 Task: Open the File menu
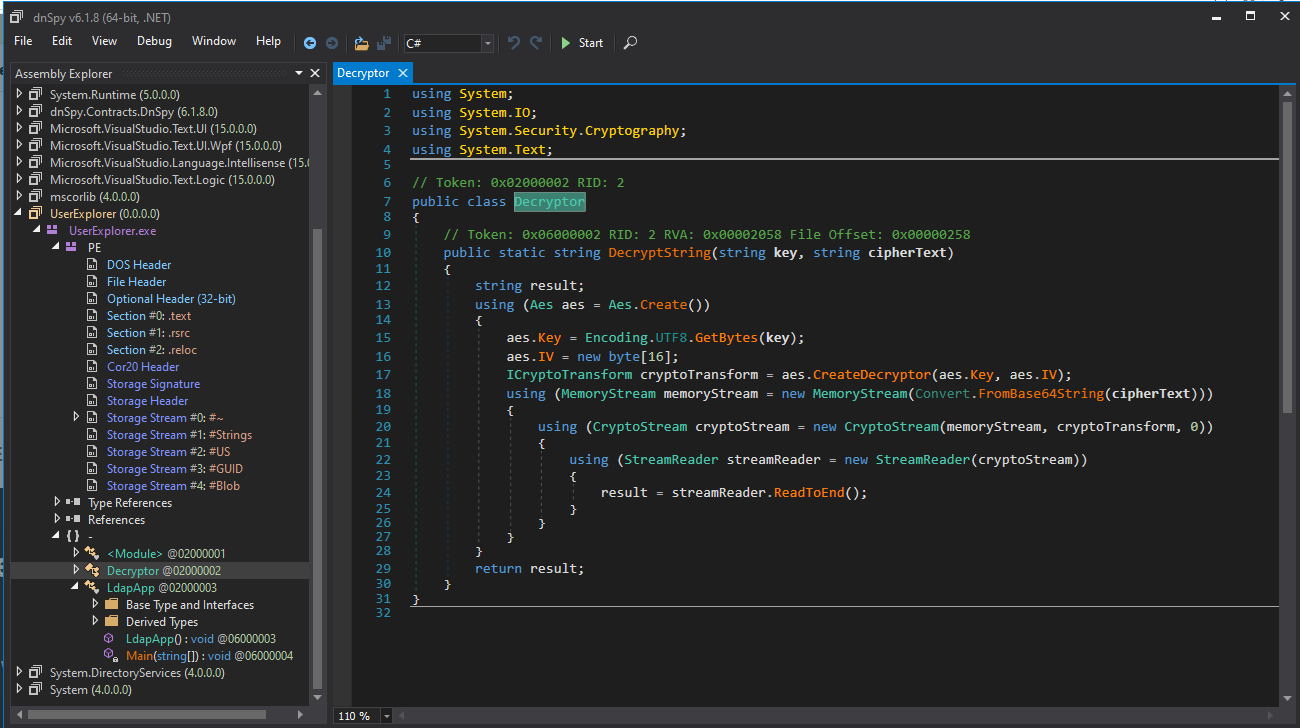point(23,41)
